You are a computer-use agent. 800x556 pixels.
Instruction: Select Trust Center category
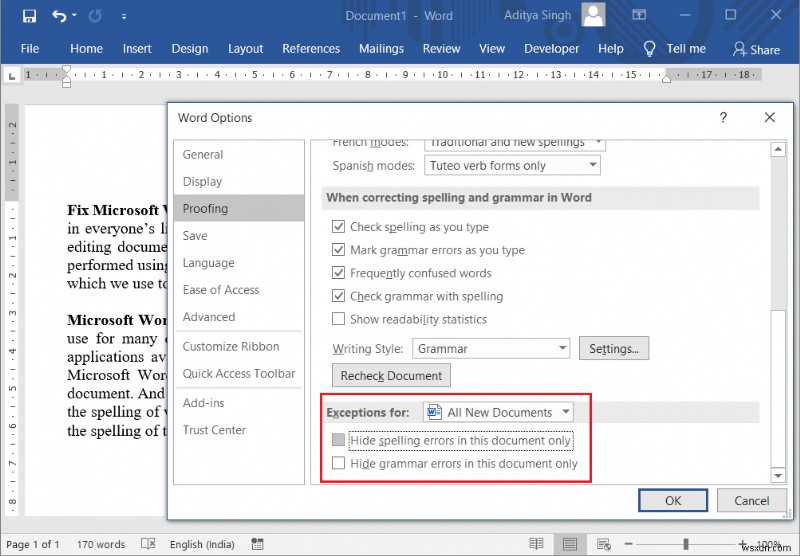point(239,430)
